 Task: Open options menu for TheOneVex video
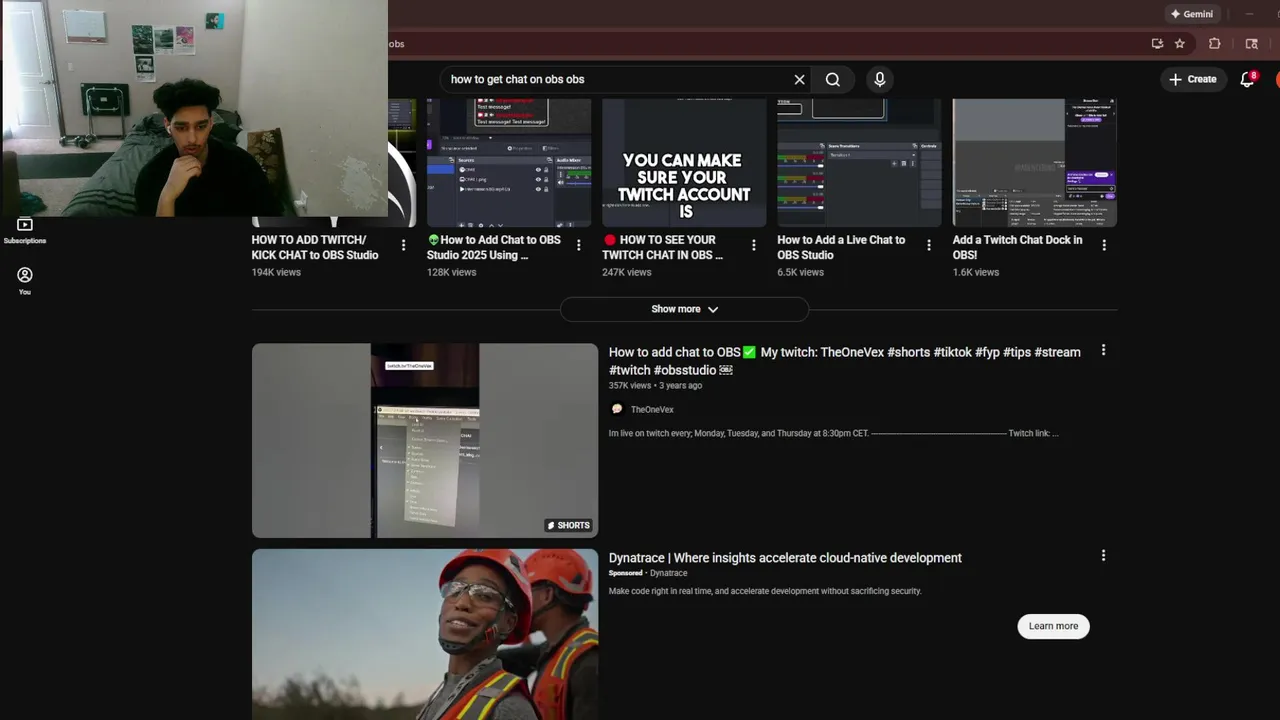click(x=1103, y=350)
